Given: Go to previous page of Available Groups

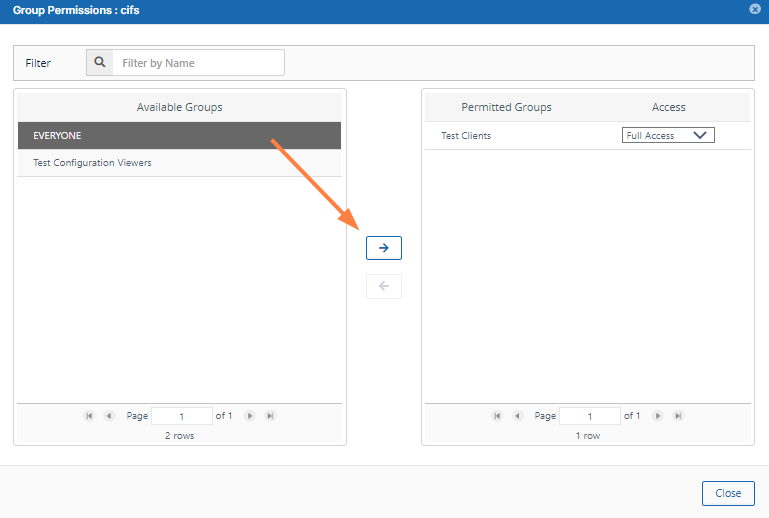Looking at the screenshot, I should [109, 416].
